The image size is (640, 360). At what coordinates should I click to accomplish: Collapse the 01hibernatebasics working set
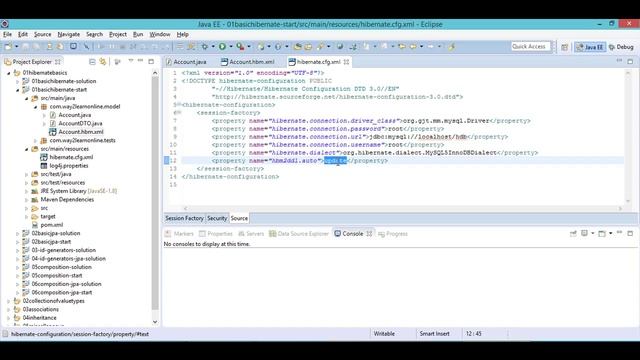[9, 73]
